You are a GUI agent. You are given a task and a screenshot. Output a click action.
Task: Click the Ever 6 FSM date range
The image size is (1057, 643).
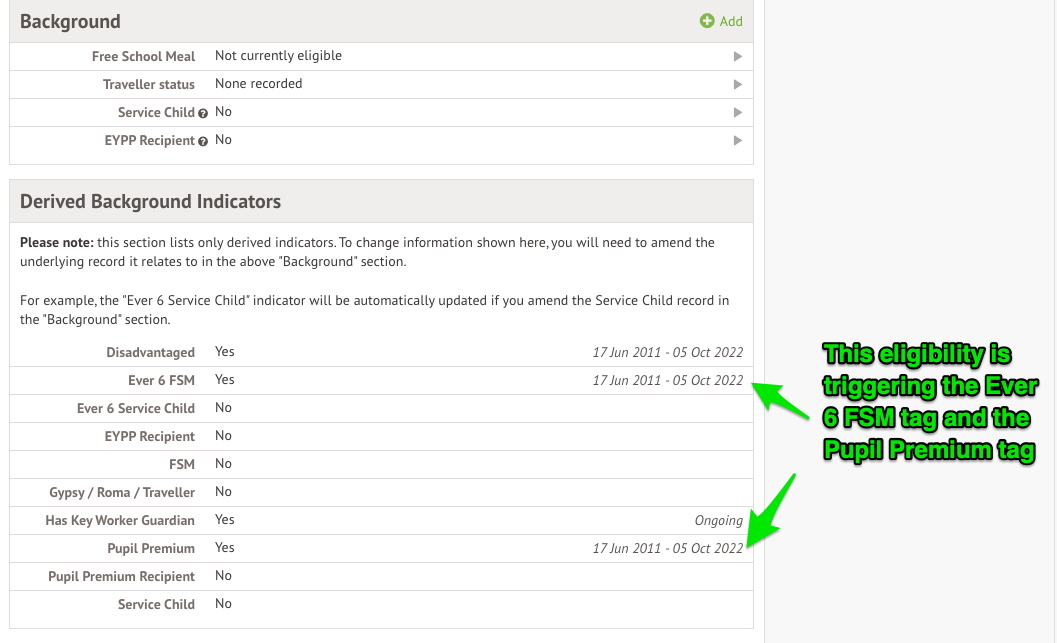pyautogui.click(x=667, y=380)
